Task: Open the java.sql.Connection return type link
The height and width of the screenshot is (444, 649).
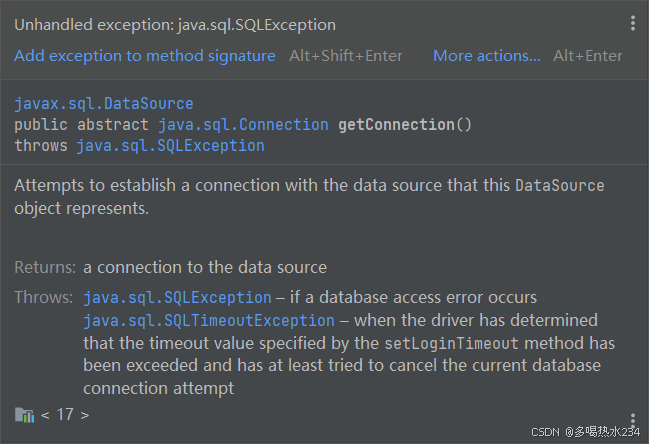Action: click(243, 125)
